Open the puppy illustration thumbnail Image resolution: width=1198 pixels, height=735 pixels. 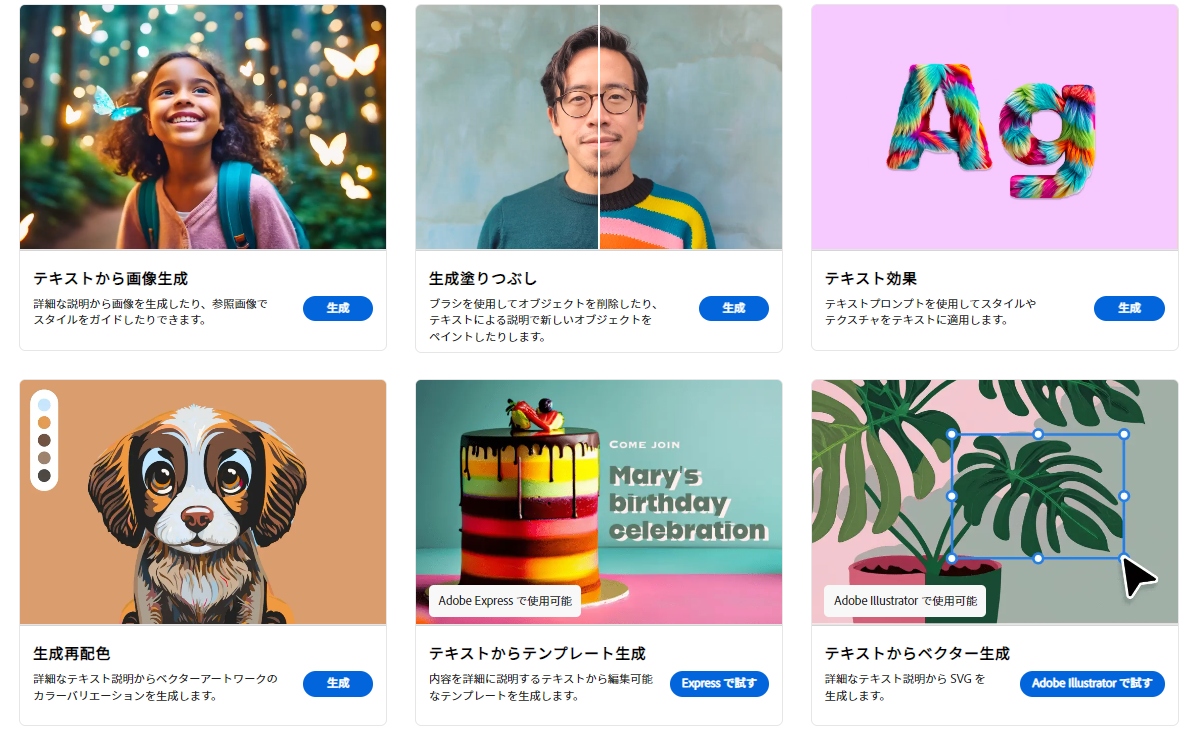pyautogui.click(x=202, y=502)
